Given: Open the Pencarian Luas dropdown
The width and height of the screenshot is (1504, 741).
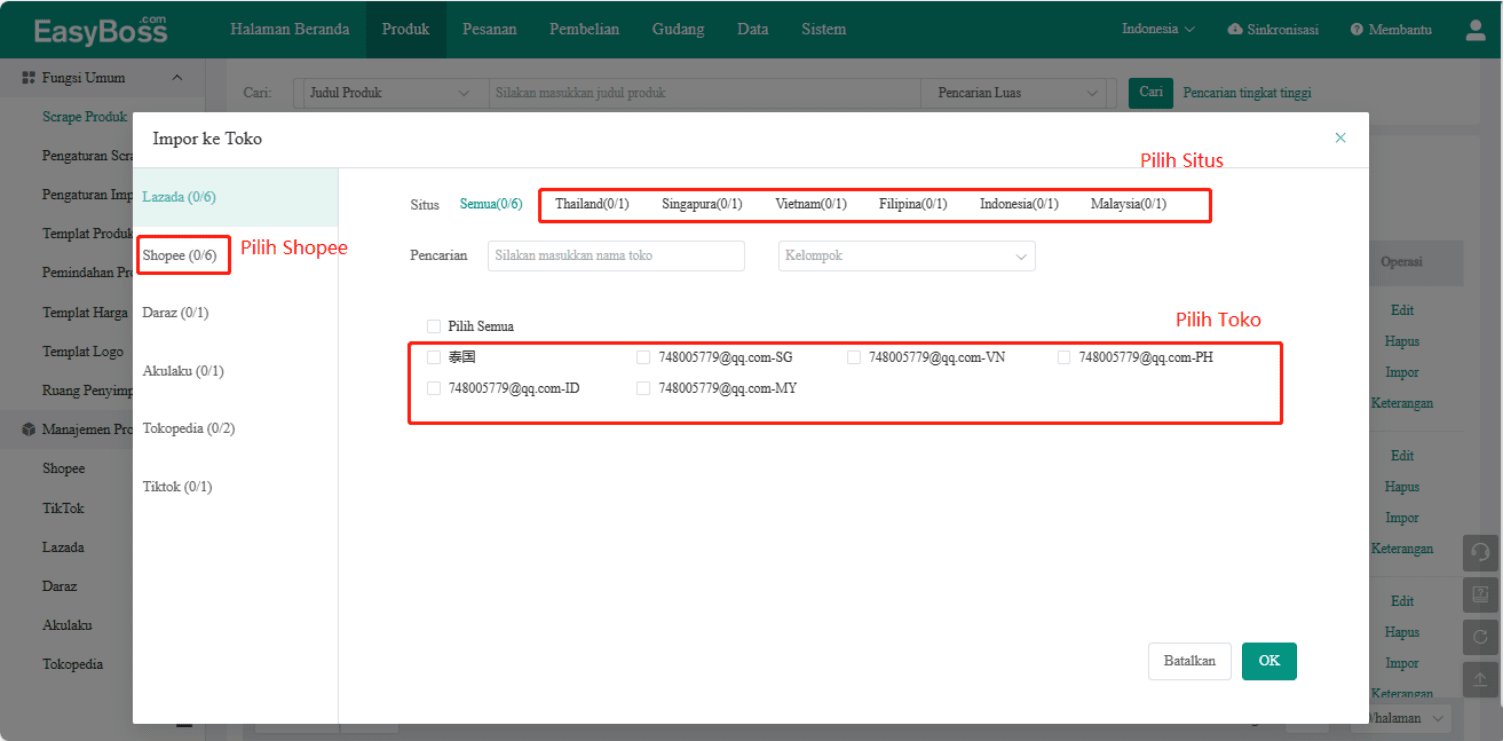Looking at the screenshot, I should [x=1018, y=93].
